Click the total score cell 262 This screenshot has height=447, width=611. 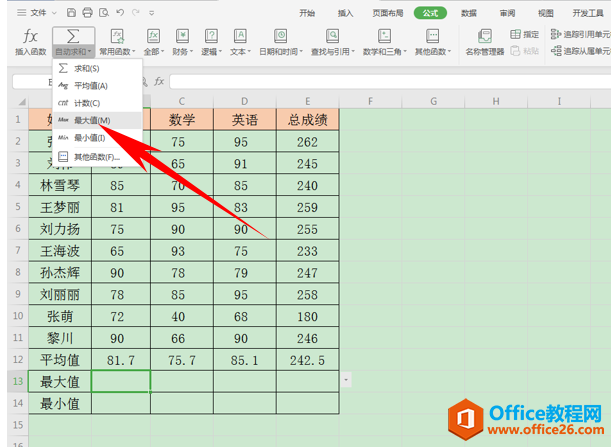[x=308, y=141]
